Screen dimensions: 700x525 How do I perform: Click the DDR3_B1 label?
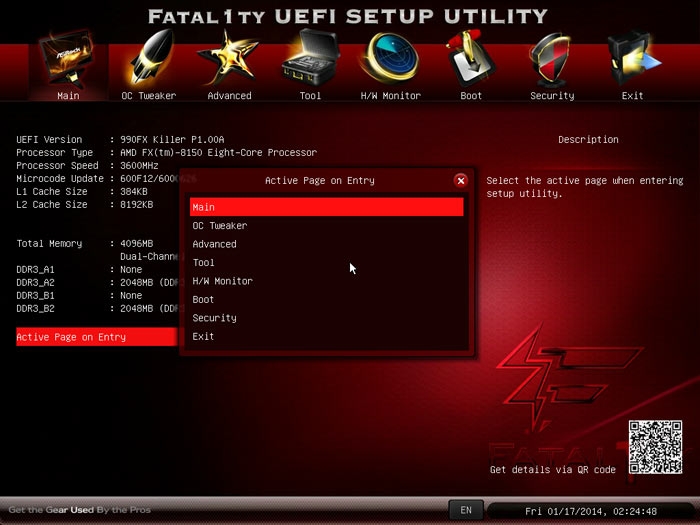coord(35,296)
